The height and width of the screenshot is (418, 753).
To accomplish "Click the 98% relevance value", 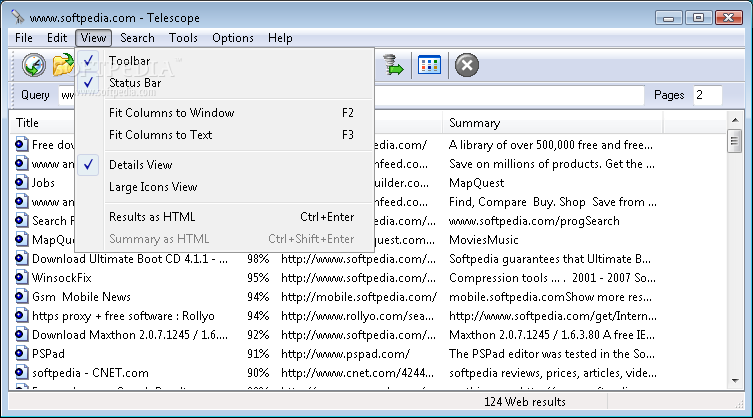I will [x=258, y=259].
